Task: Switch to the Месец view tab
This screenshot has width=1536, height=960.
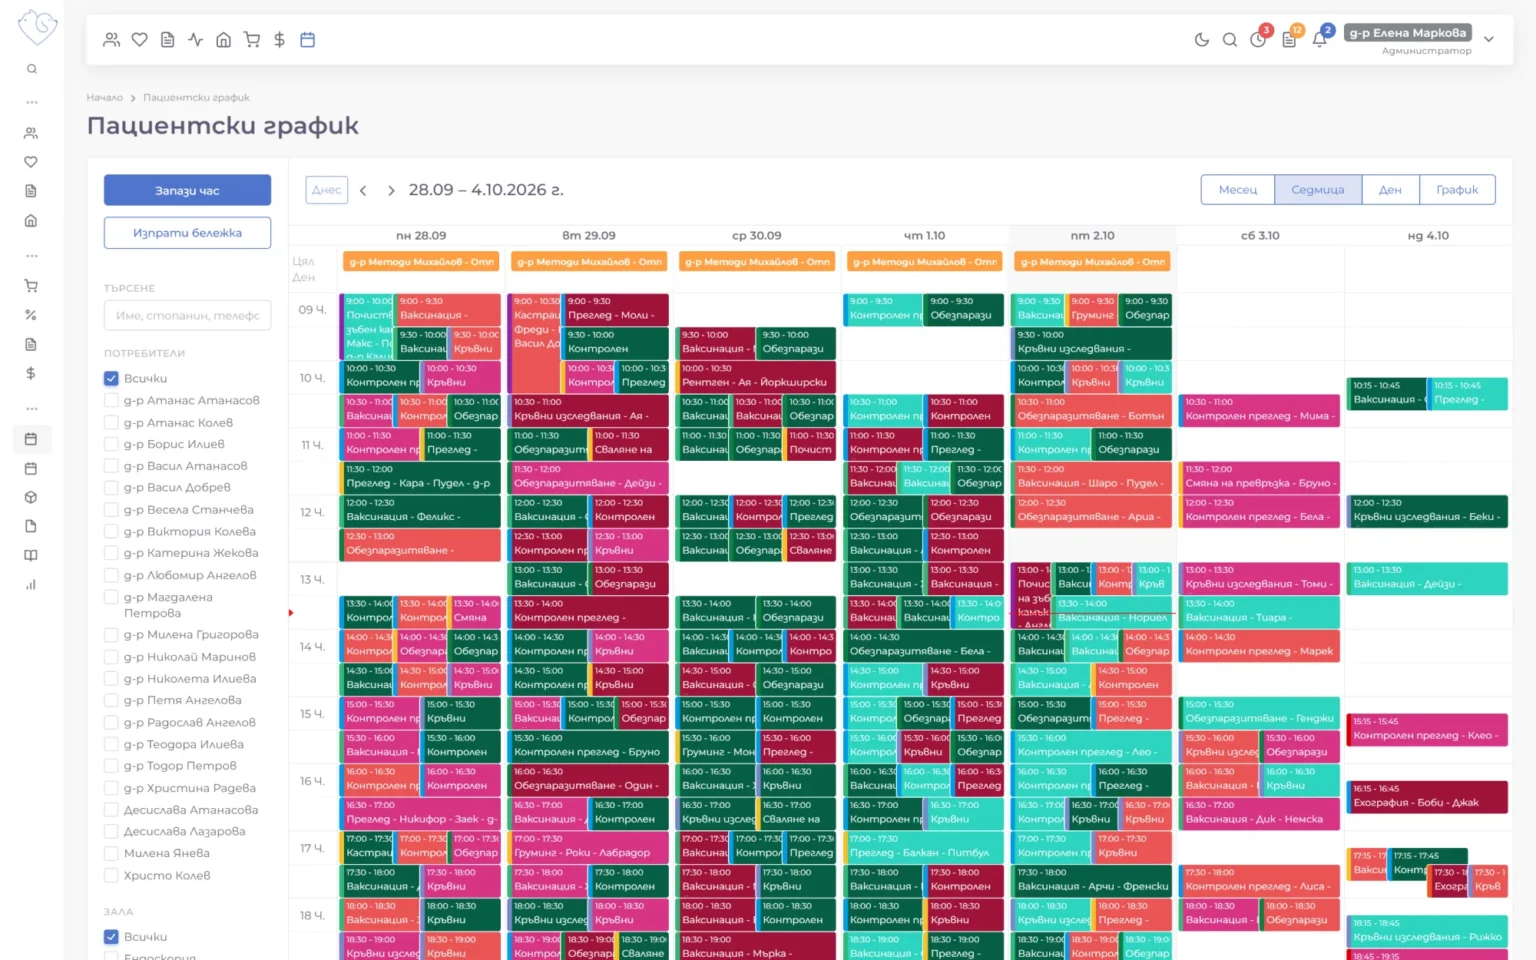Action: (1238, 190)
